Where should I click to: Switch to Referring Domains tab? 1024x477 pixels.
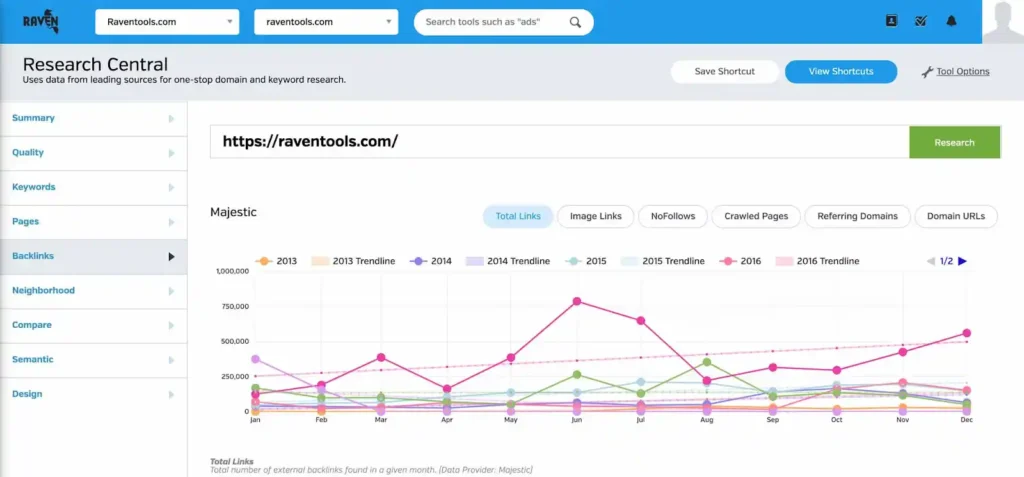click(857, 216)
